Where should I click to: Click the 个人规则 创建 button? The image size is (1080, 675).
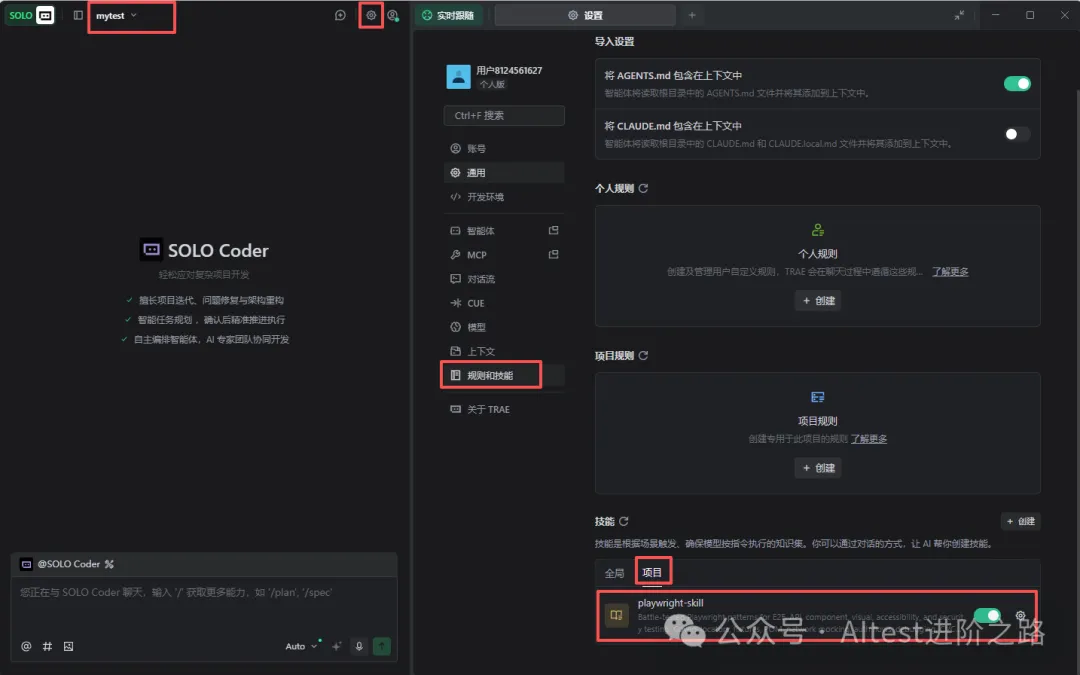[818, 301]
